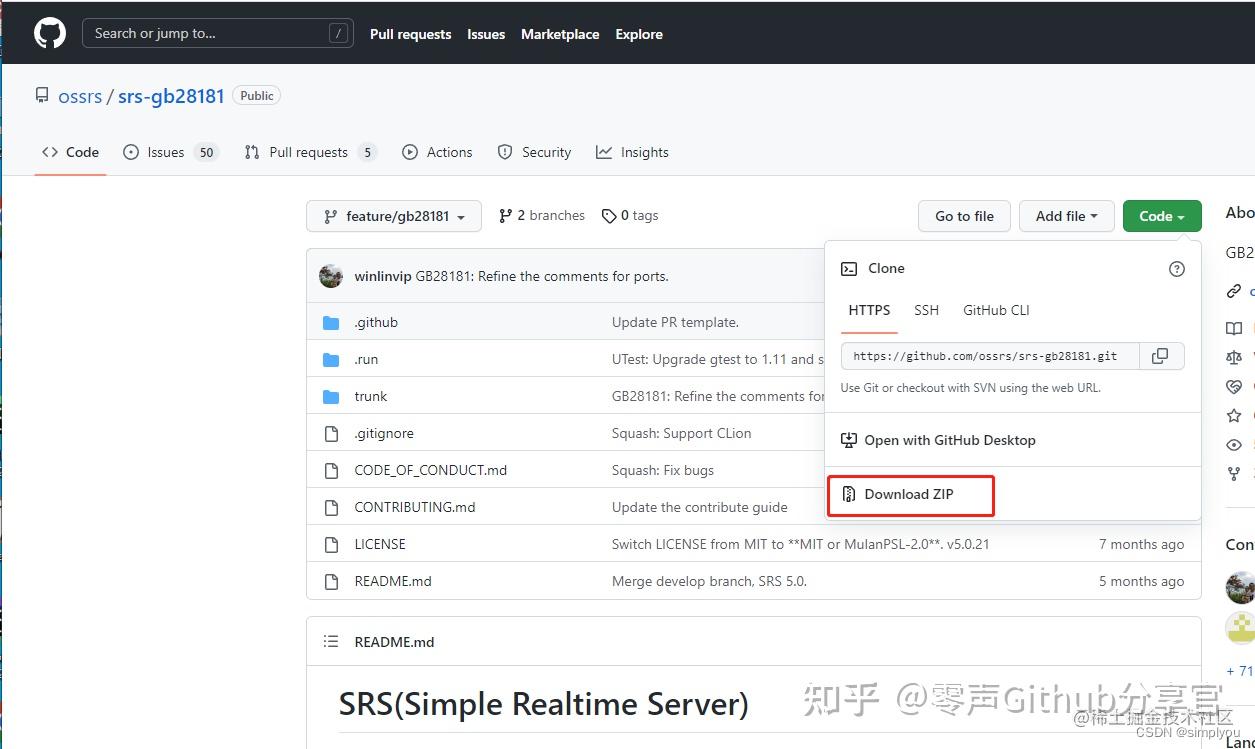
Task: Open the repository link icon in About section
Action: [x=1233, y=291]
